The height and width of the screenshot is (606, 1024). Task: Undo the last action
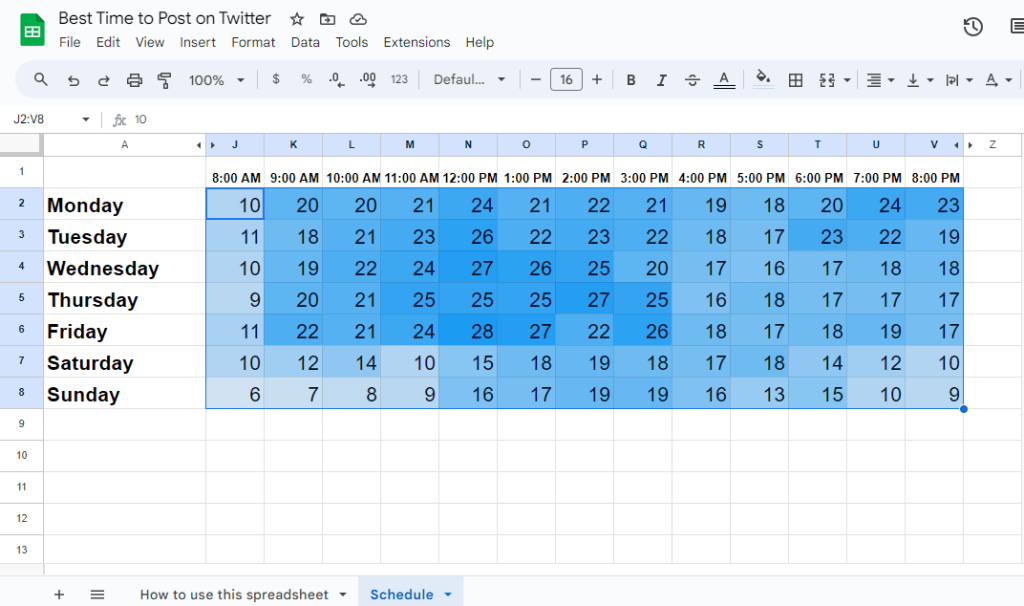tap(73, 80)
